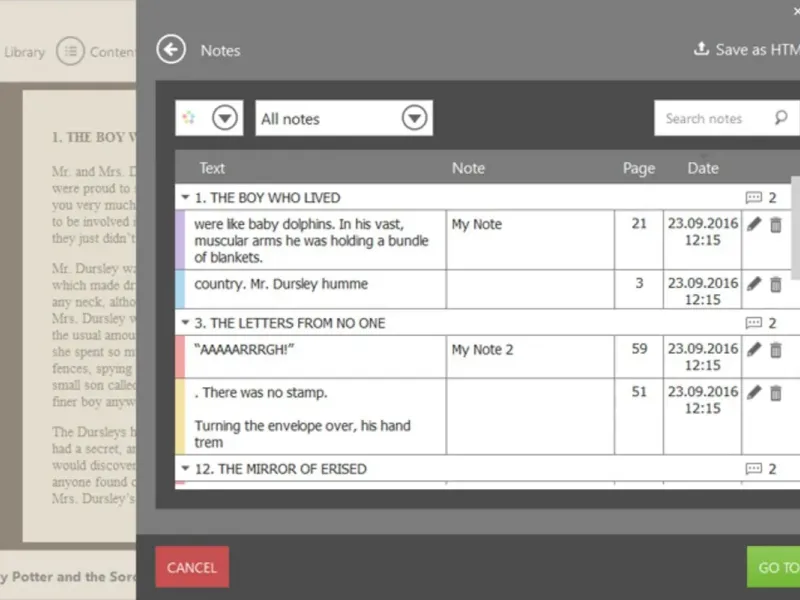Click Save as HTML text link
This screenshot has height=600, width=800.
click(757, 49)
